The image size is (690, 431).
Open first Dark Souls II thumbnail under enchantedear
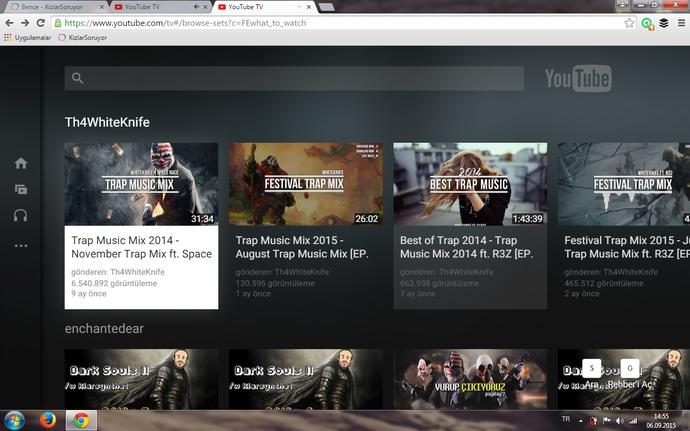click(x=141, y=379)
